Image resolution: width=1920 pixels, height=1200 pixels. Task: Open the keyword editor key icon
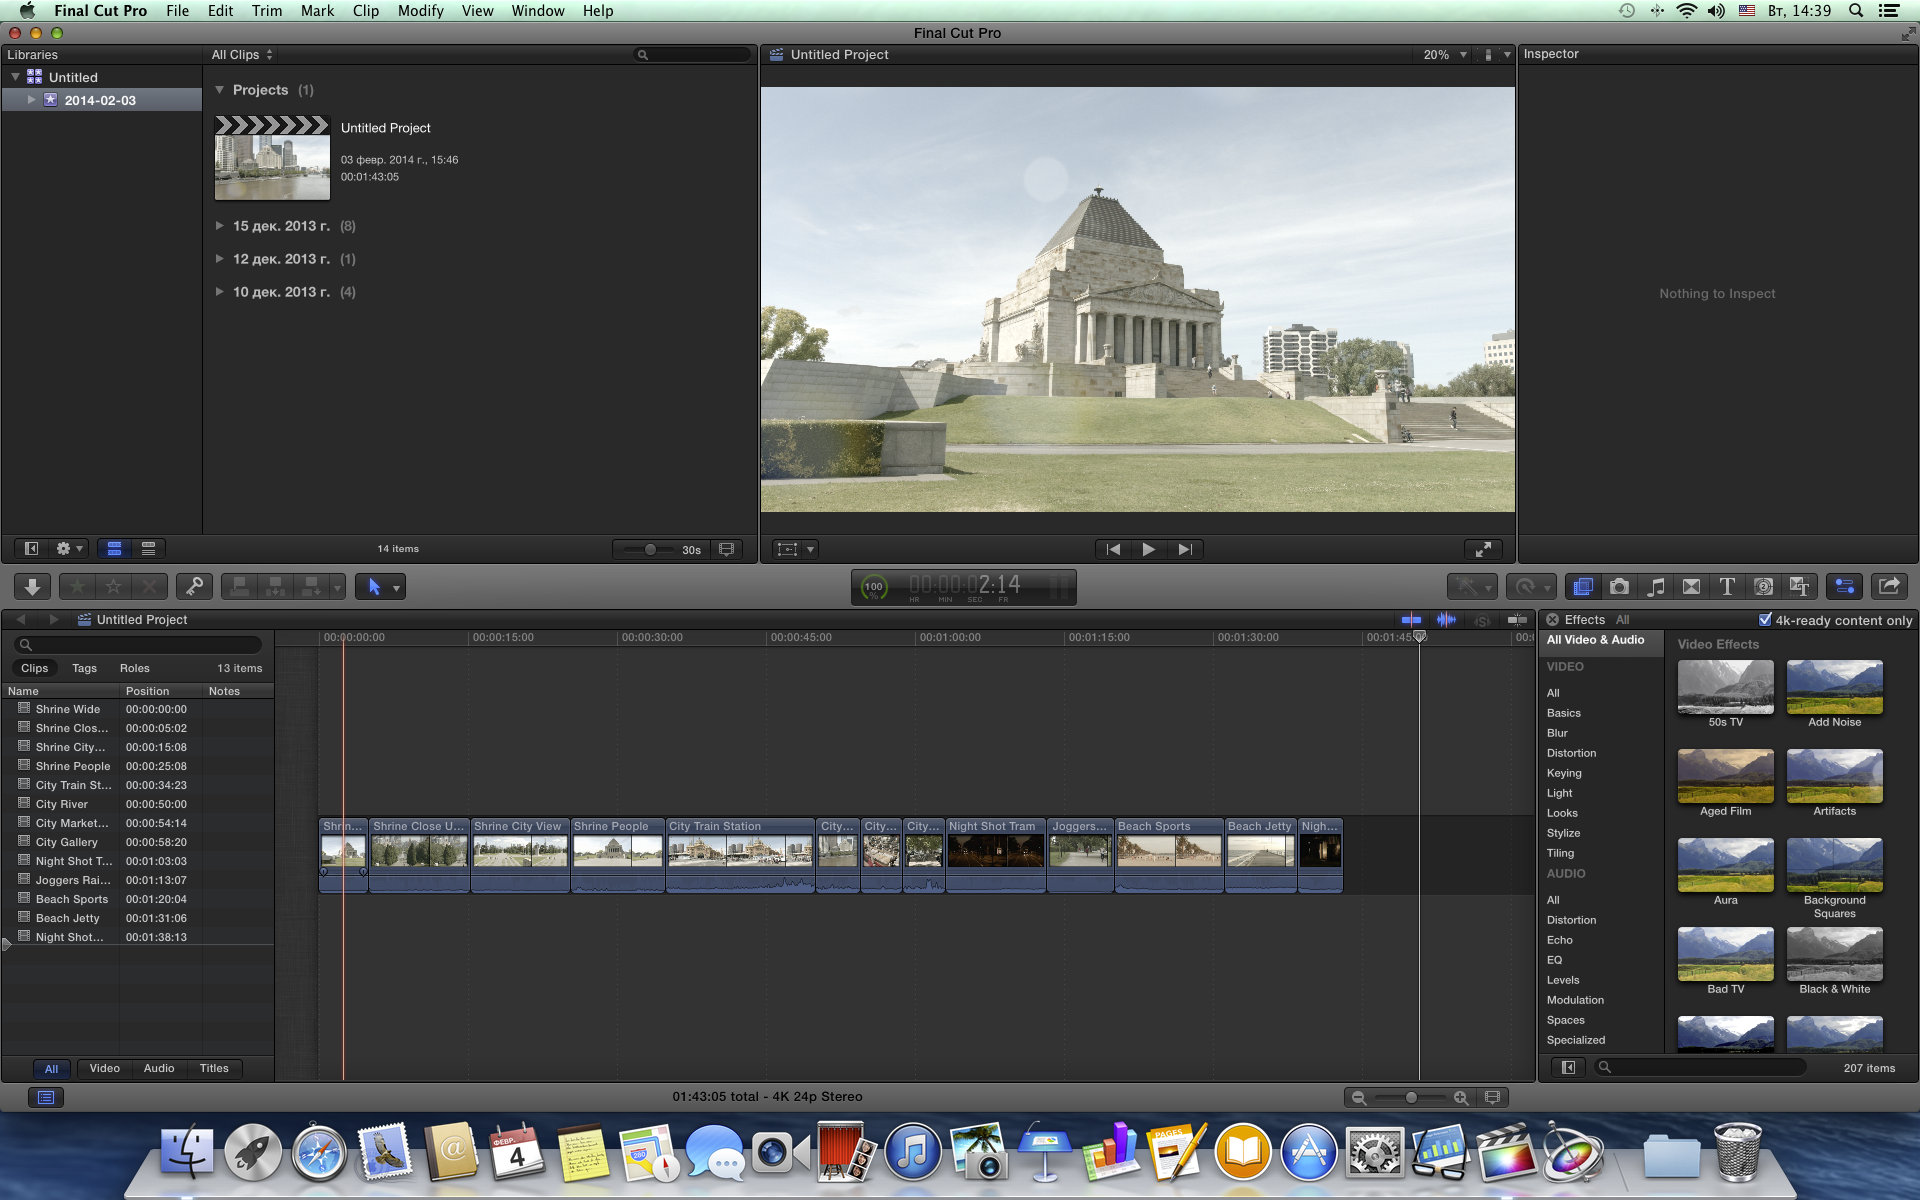(194, 587)
